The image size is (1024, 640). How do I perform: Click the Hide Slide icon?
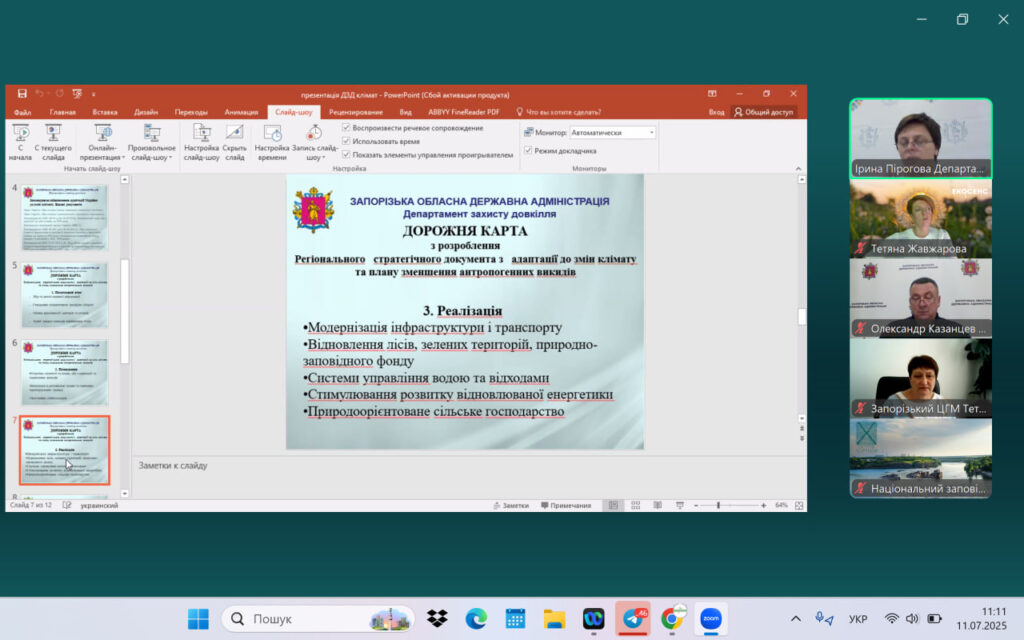click(x=234, y=141)
